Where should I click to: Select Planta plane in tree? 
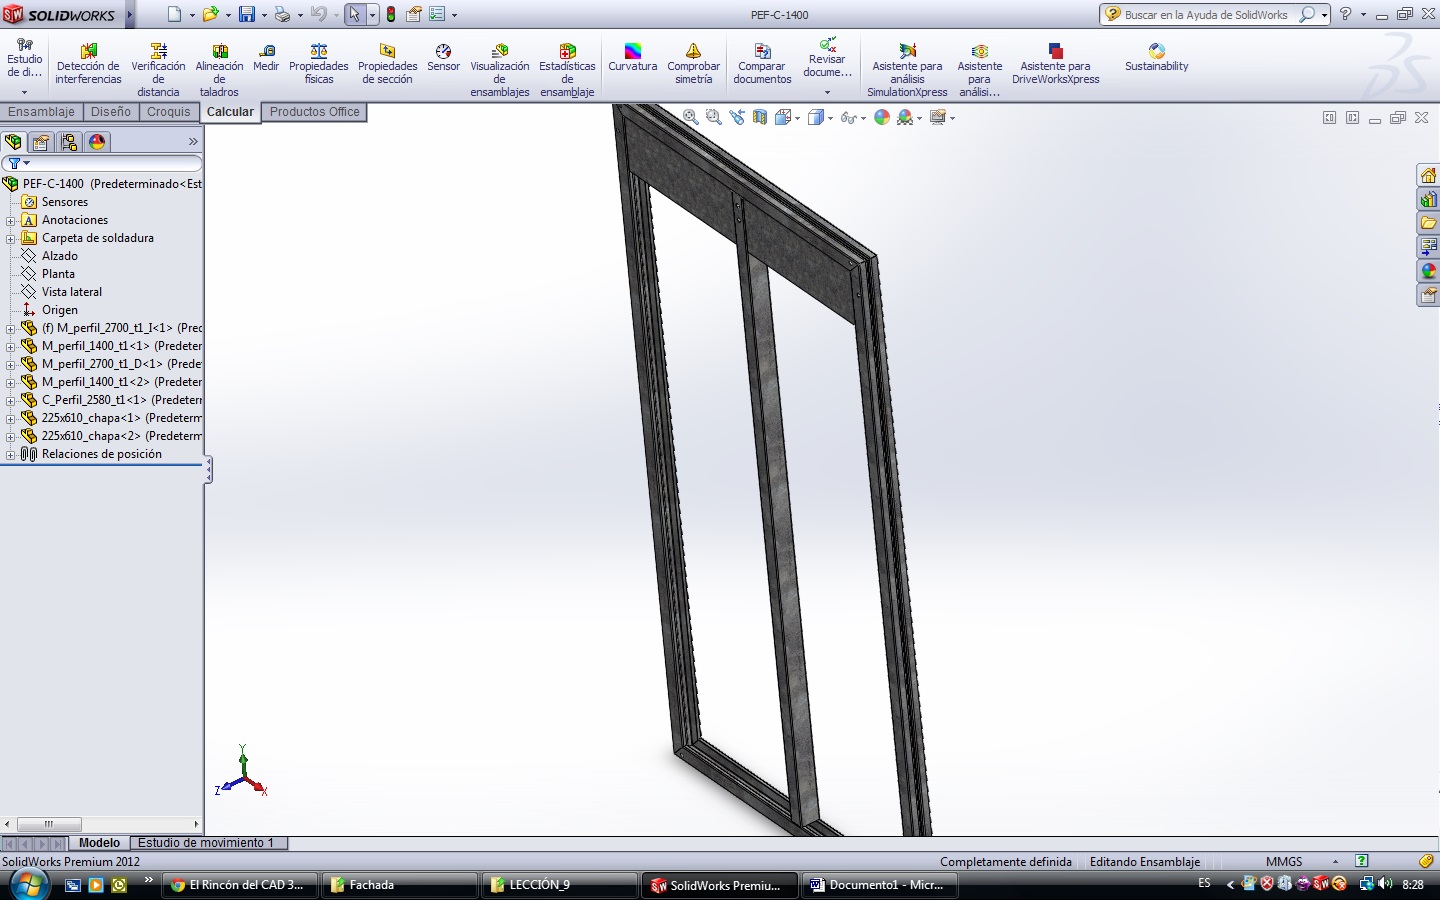point(58,274)
